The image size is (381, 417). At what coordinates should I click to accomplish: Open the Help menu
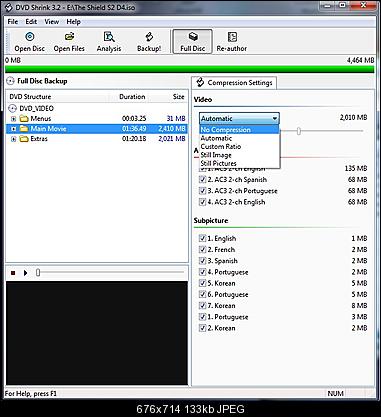pyautogui.click(x=73, y=22)
